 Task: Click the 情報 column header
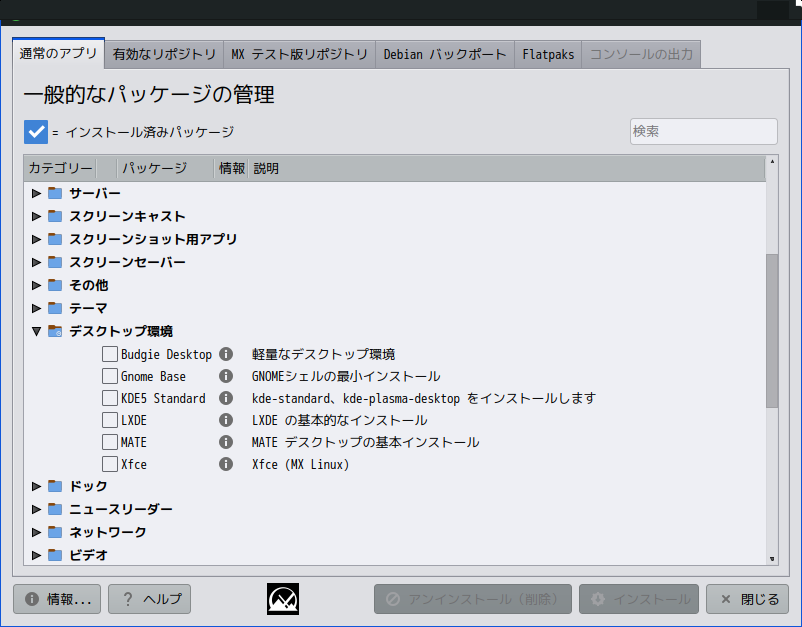coord(231,168)
